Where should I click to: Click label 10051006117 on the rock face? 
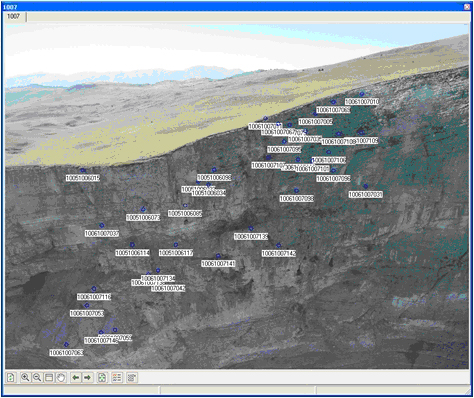[x=176, y=253]
